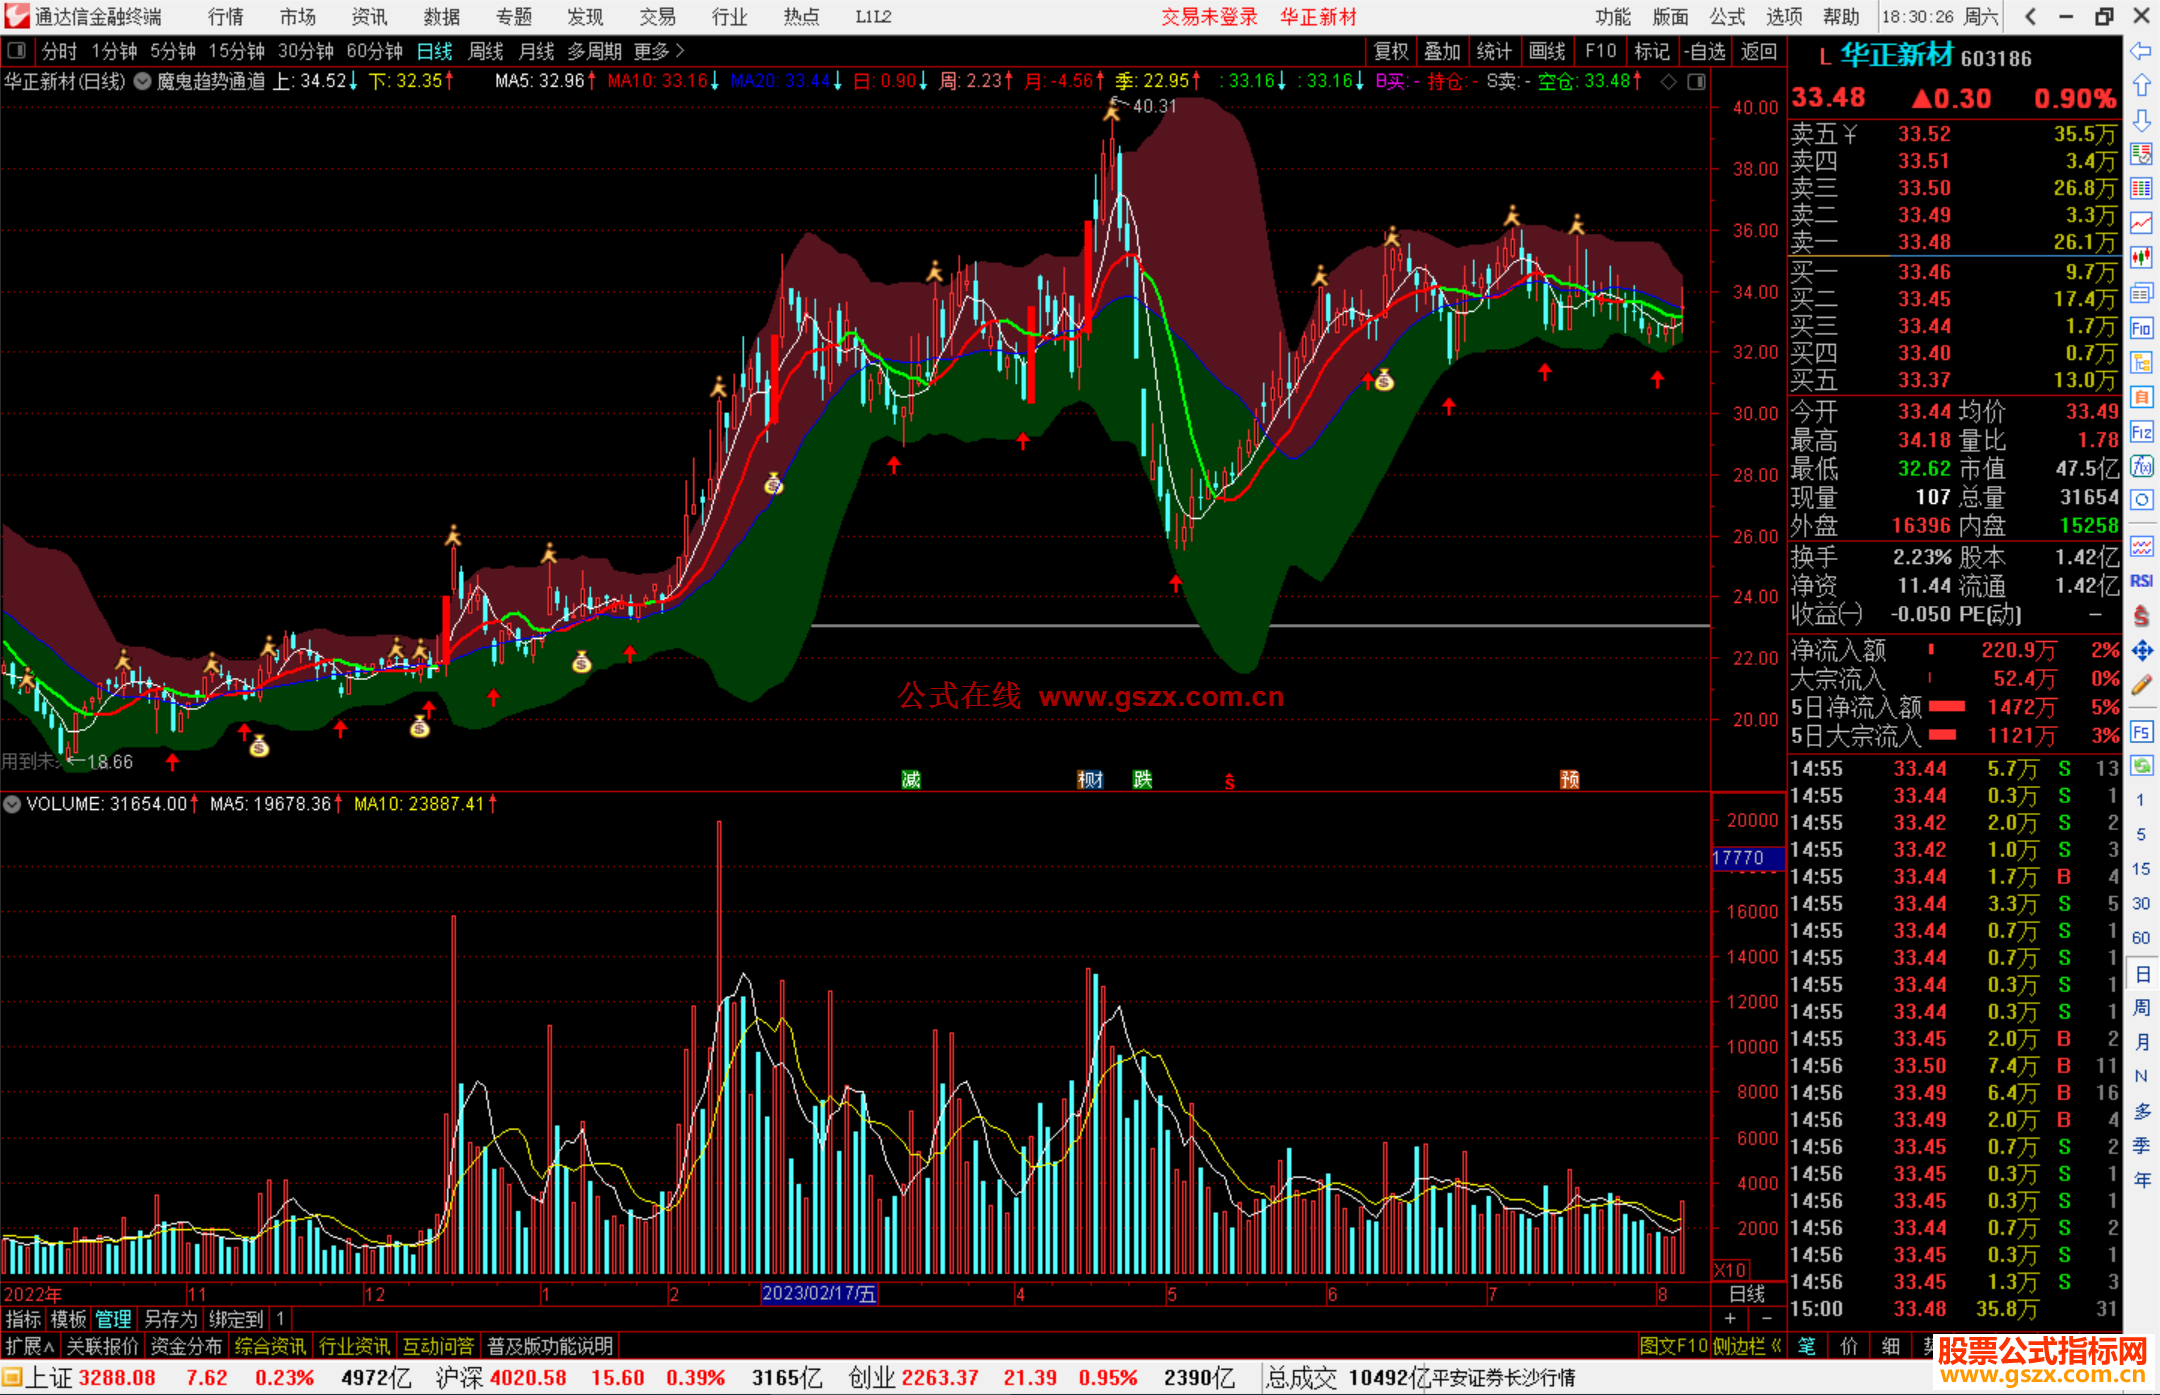
Task: Open the 公式 menu
Action: click(1727, 16)
